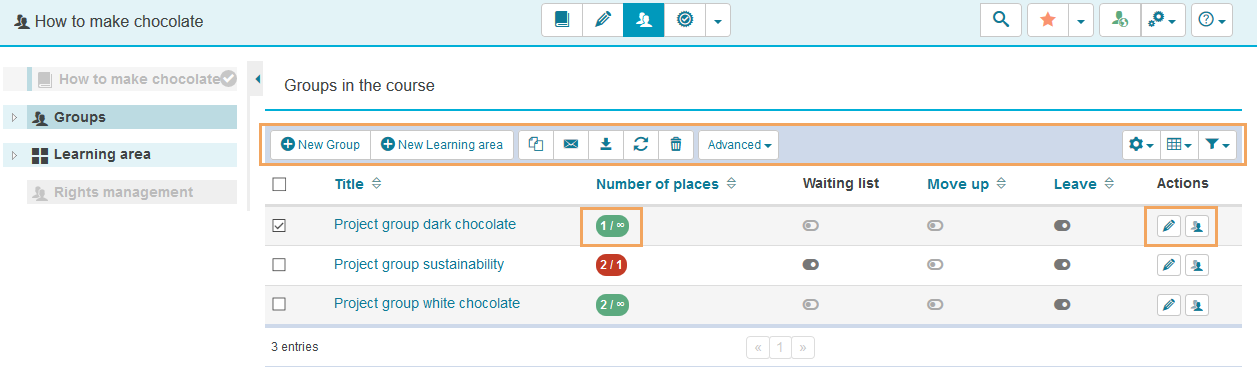Toggle Leave switch for Project group white chocolate
1257x371 pixels.
(x=1062, y=304)
